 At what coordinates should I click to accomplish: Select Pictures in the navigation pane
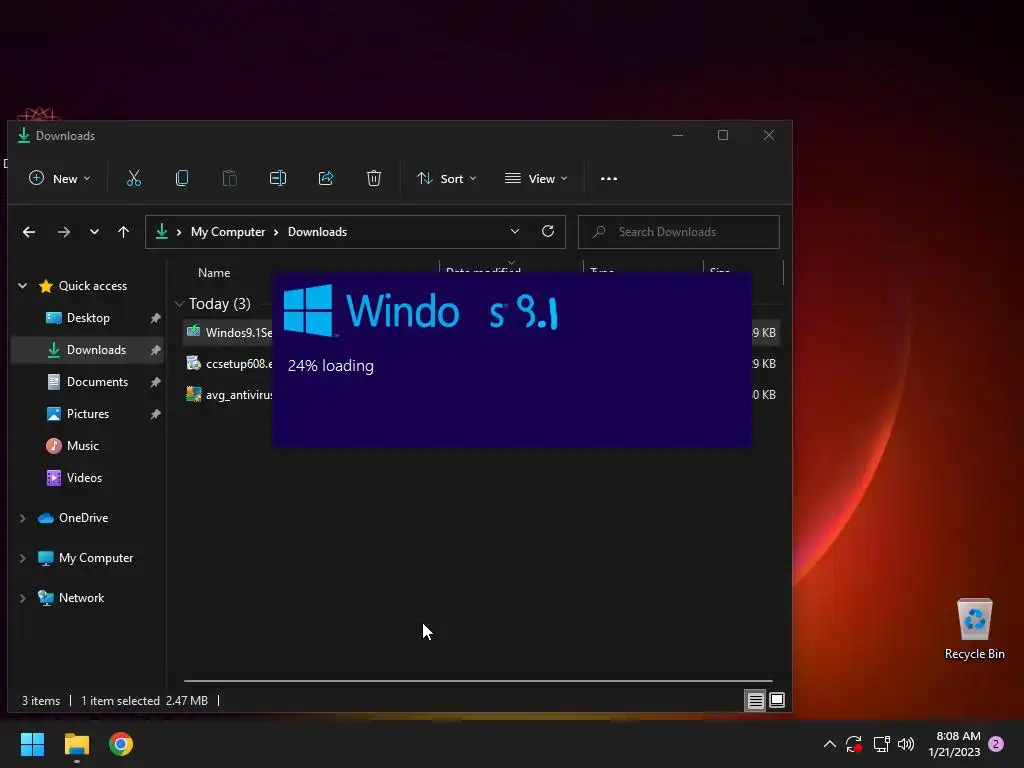pyautogui.click(x=88, y=414)
